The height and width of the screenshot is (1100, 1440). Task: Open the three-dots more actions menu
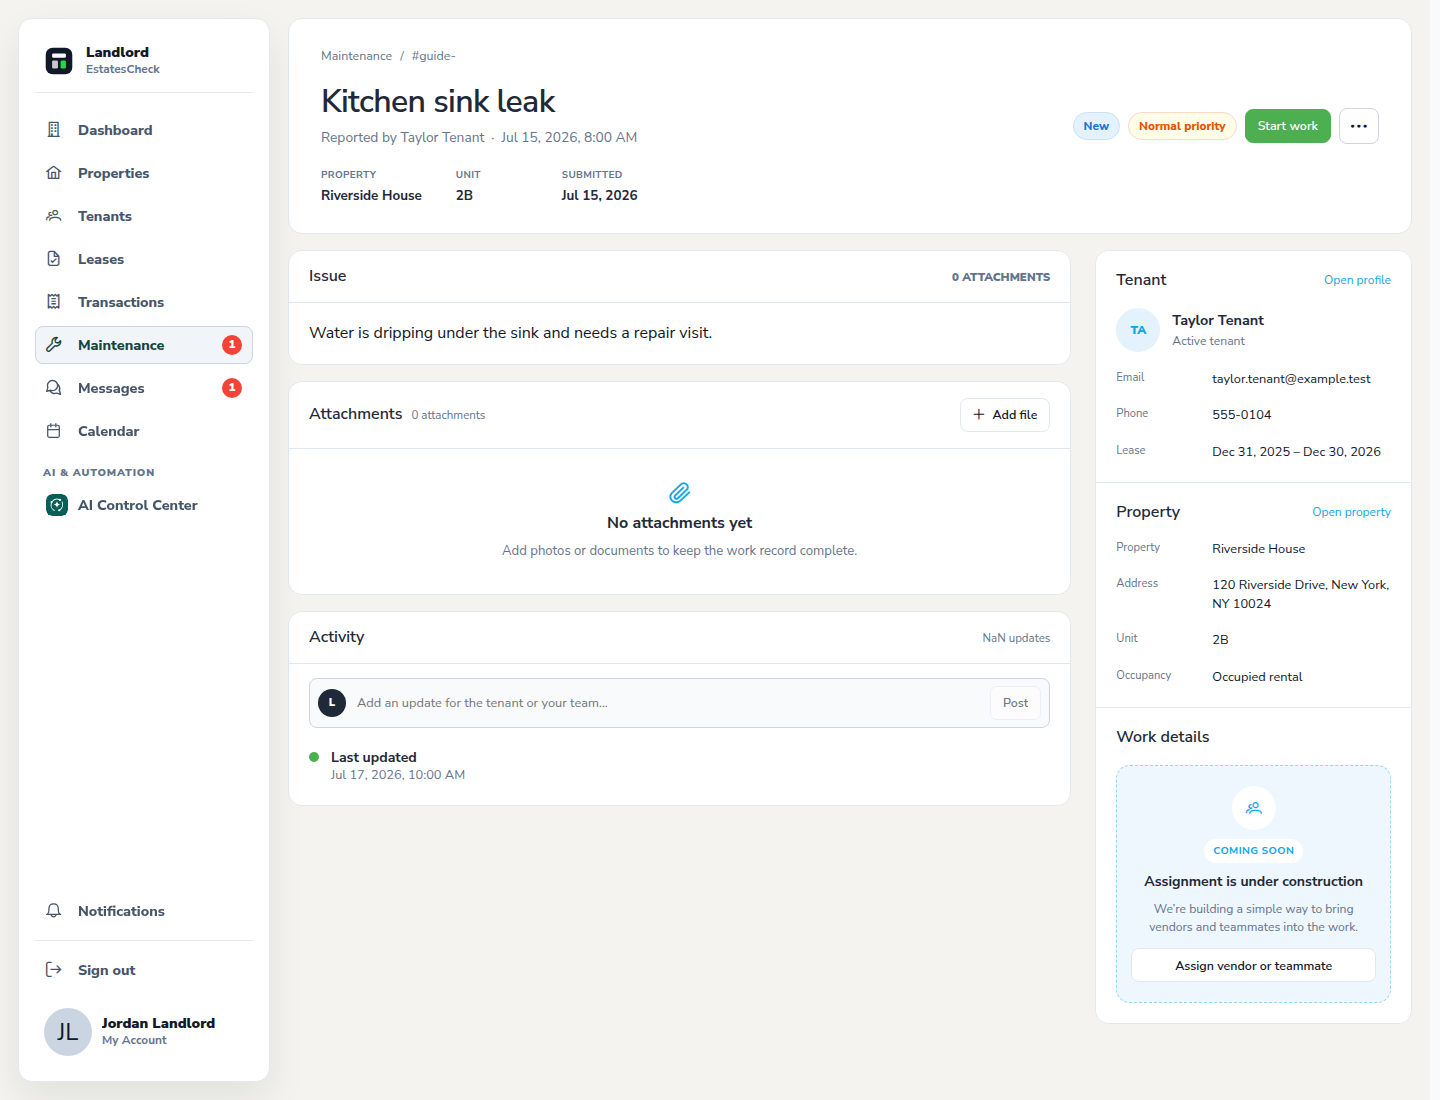1359,126
